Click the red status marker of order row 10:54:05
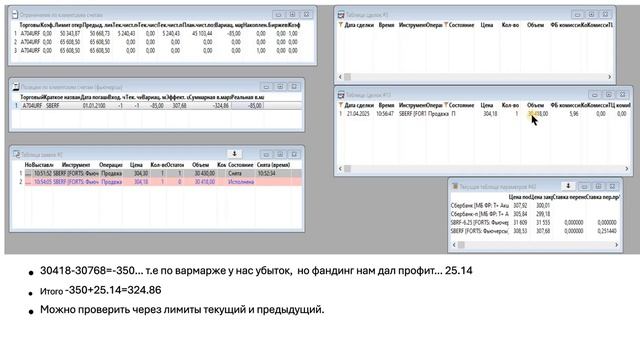The width and height of the screenshot is (640, 360). tap(28, 182)
